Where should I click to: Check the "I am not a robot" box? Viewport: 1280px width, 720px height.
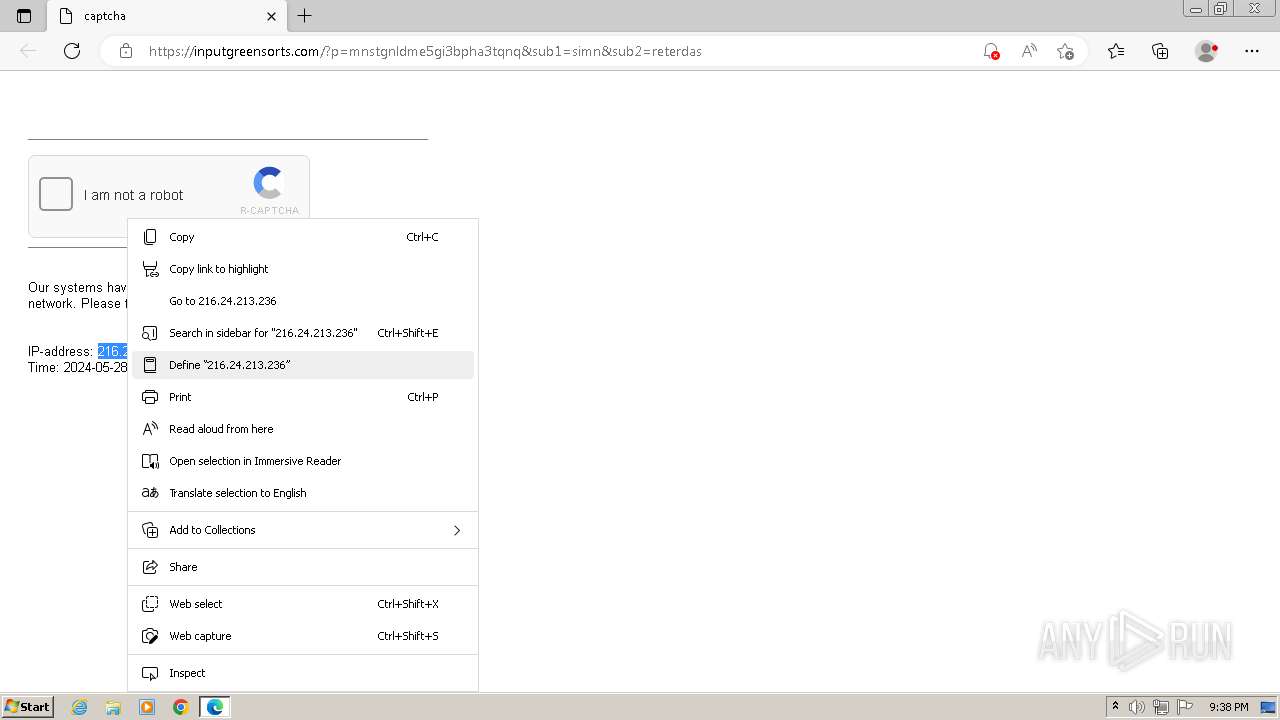56,194
